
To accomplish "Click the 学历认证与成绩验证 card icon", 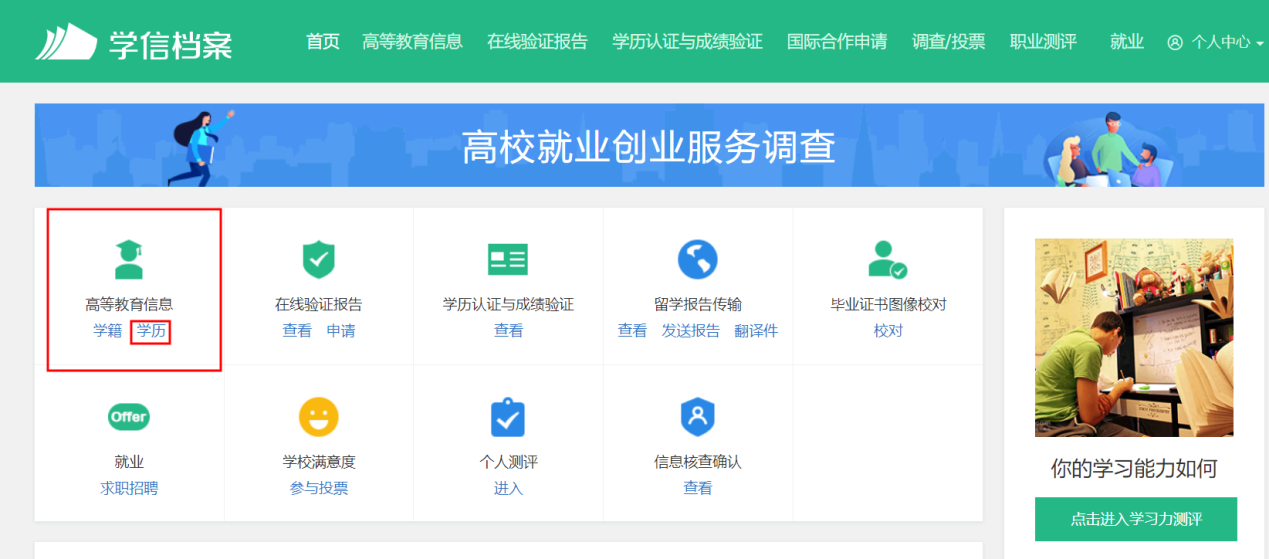I will pyautogui.click(x=508, y=260).
